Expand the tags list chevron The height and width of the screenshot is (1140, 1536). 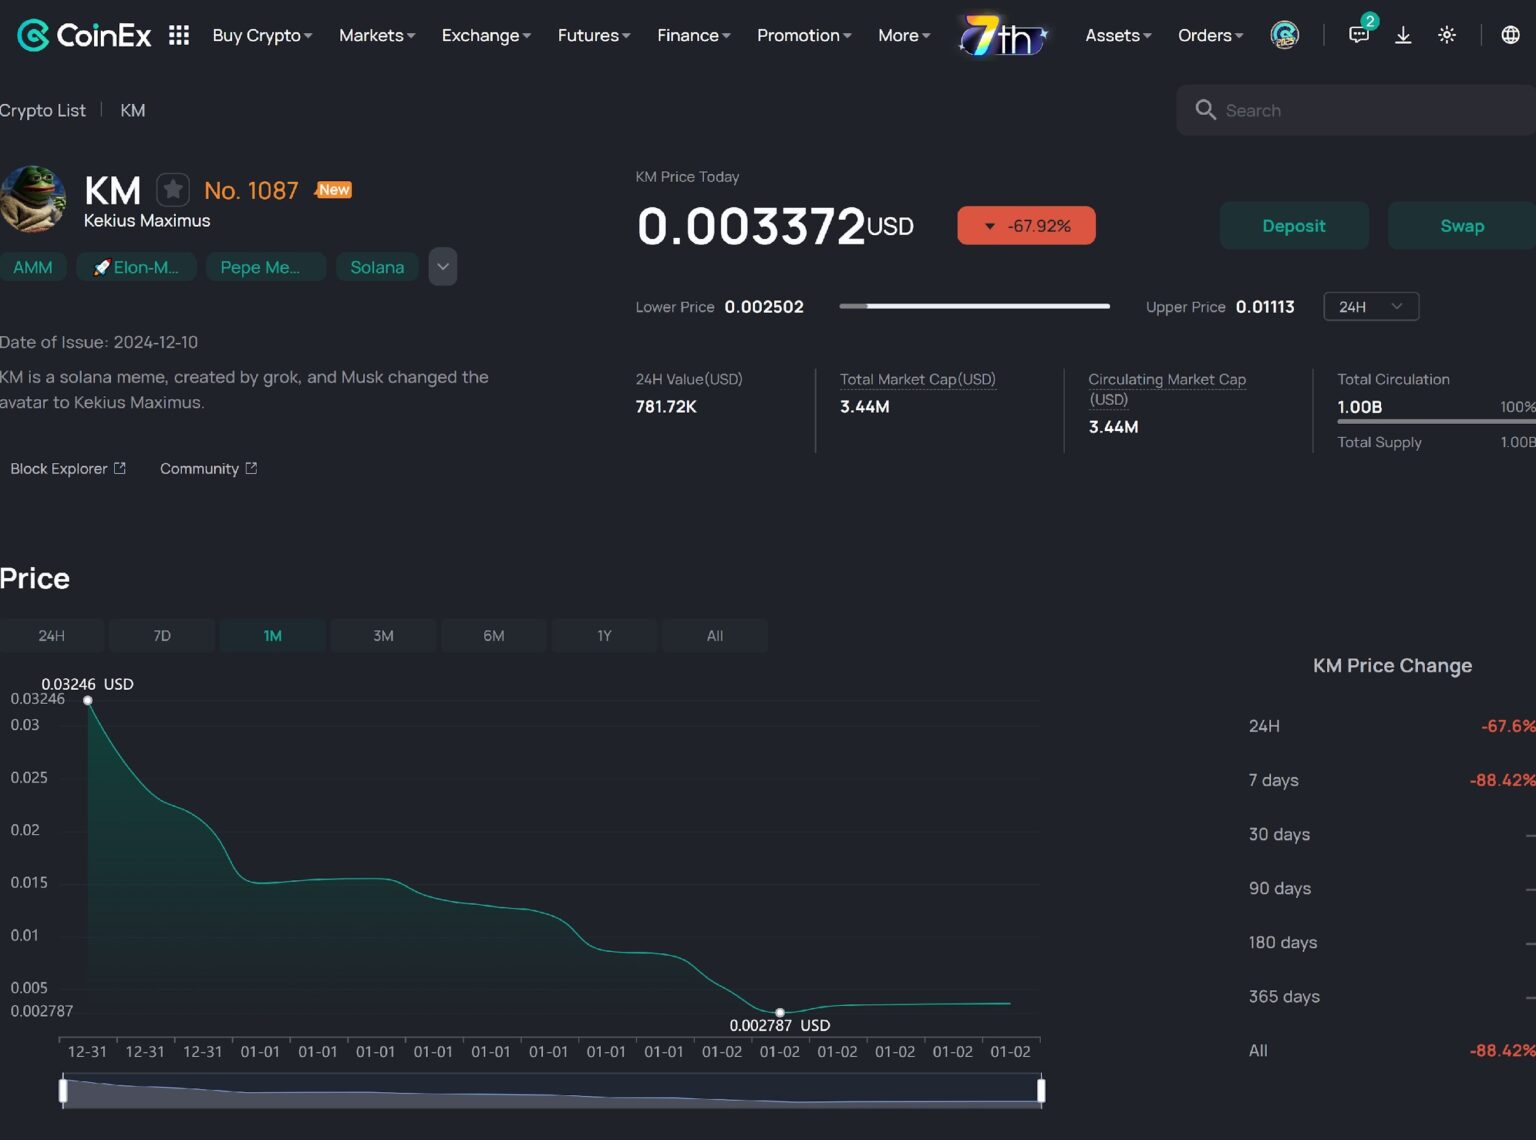[x=443, y=266]
